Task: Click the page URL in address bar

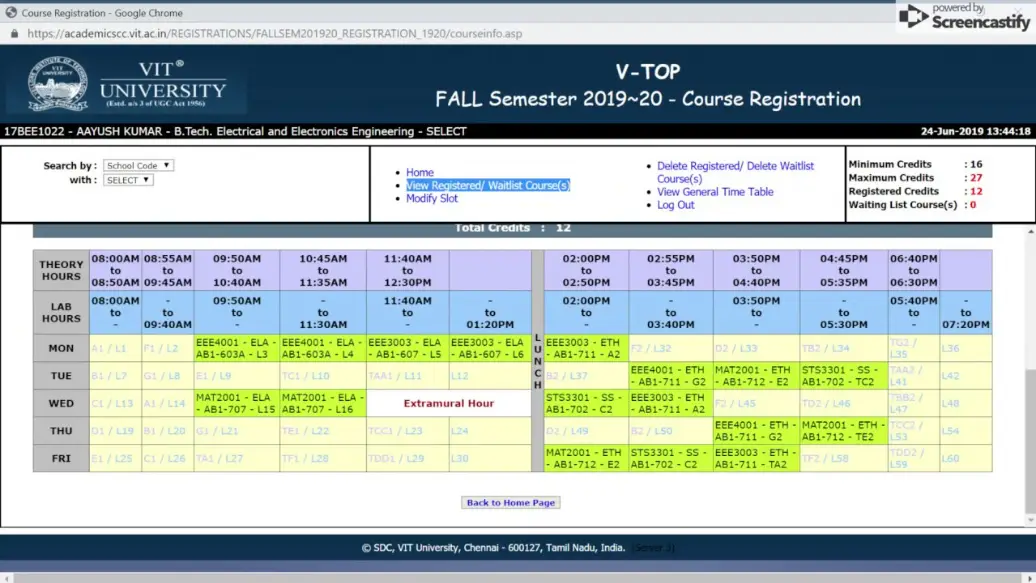Action: point(275,33)
